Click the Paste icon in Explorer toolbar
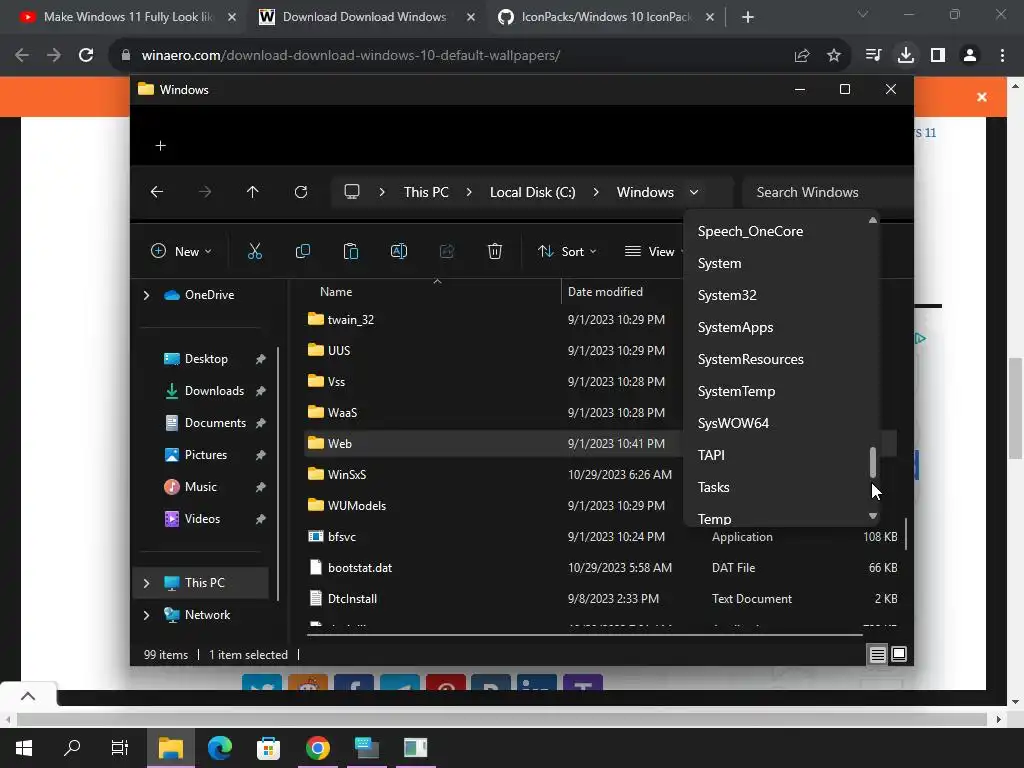 coord(351,251)
